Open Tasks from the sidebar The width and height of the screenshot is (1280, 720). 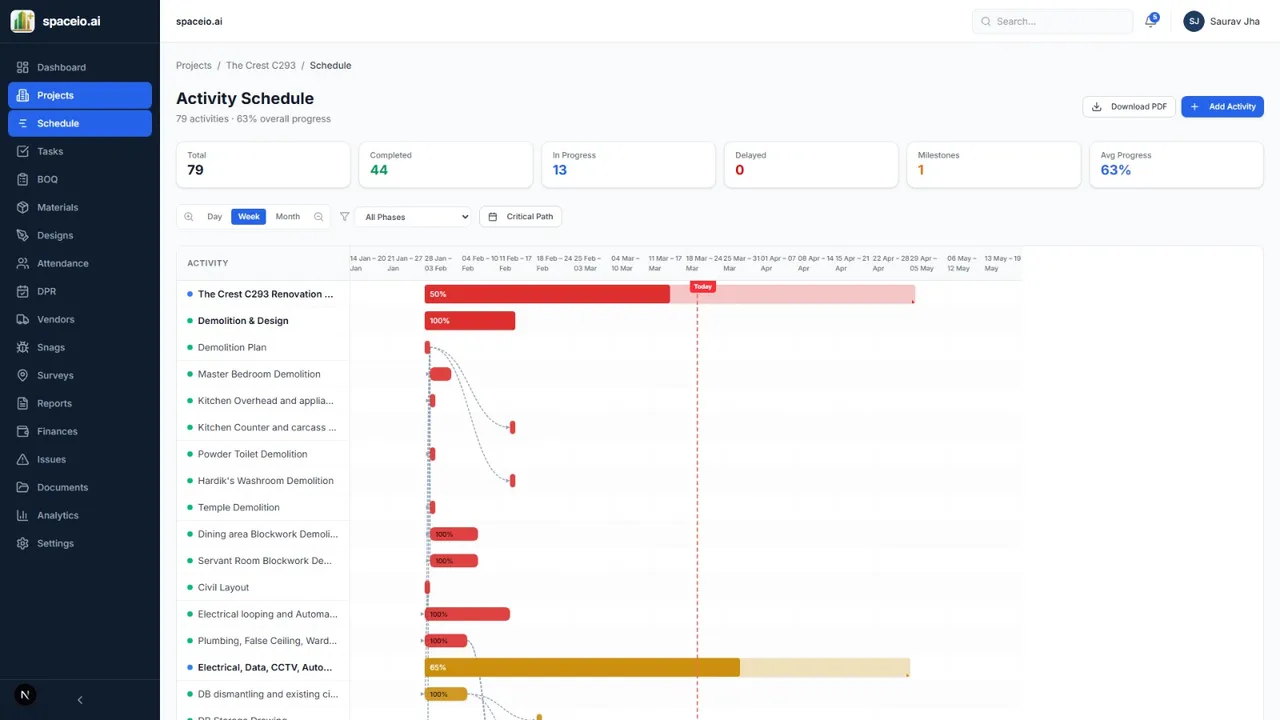80,151
